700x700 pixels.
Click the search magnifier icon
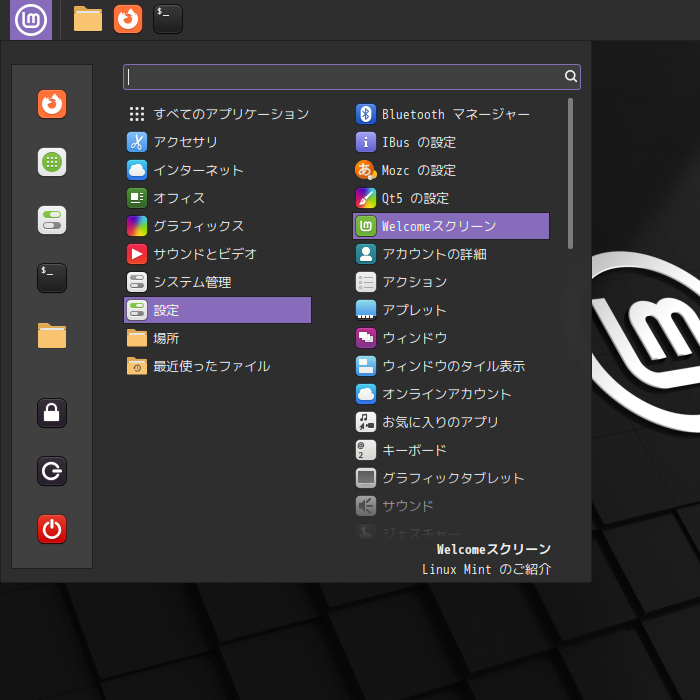point(571,76)
